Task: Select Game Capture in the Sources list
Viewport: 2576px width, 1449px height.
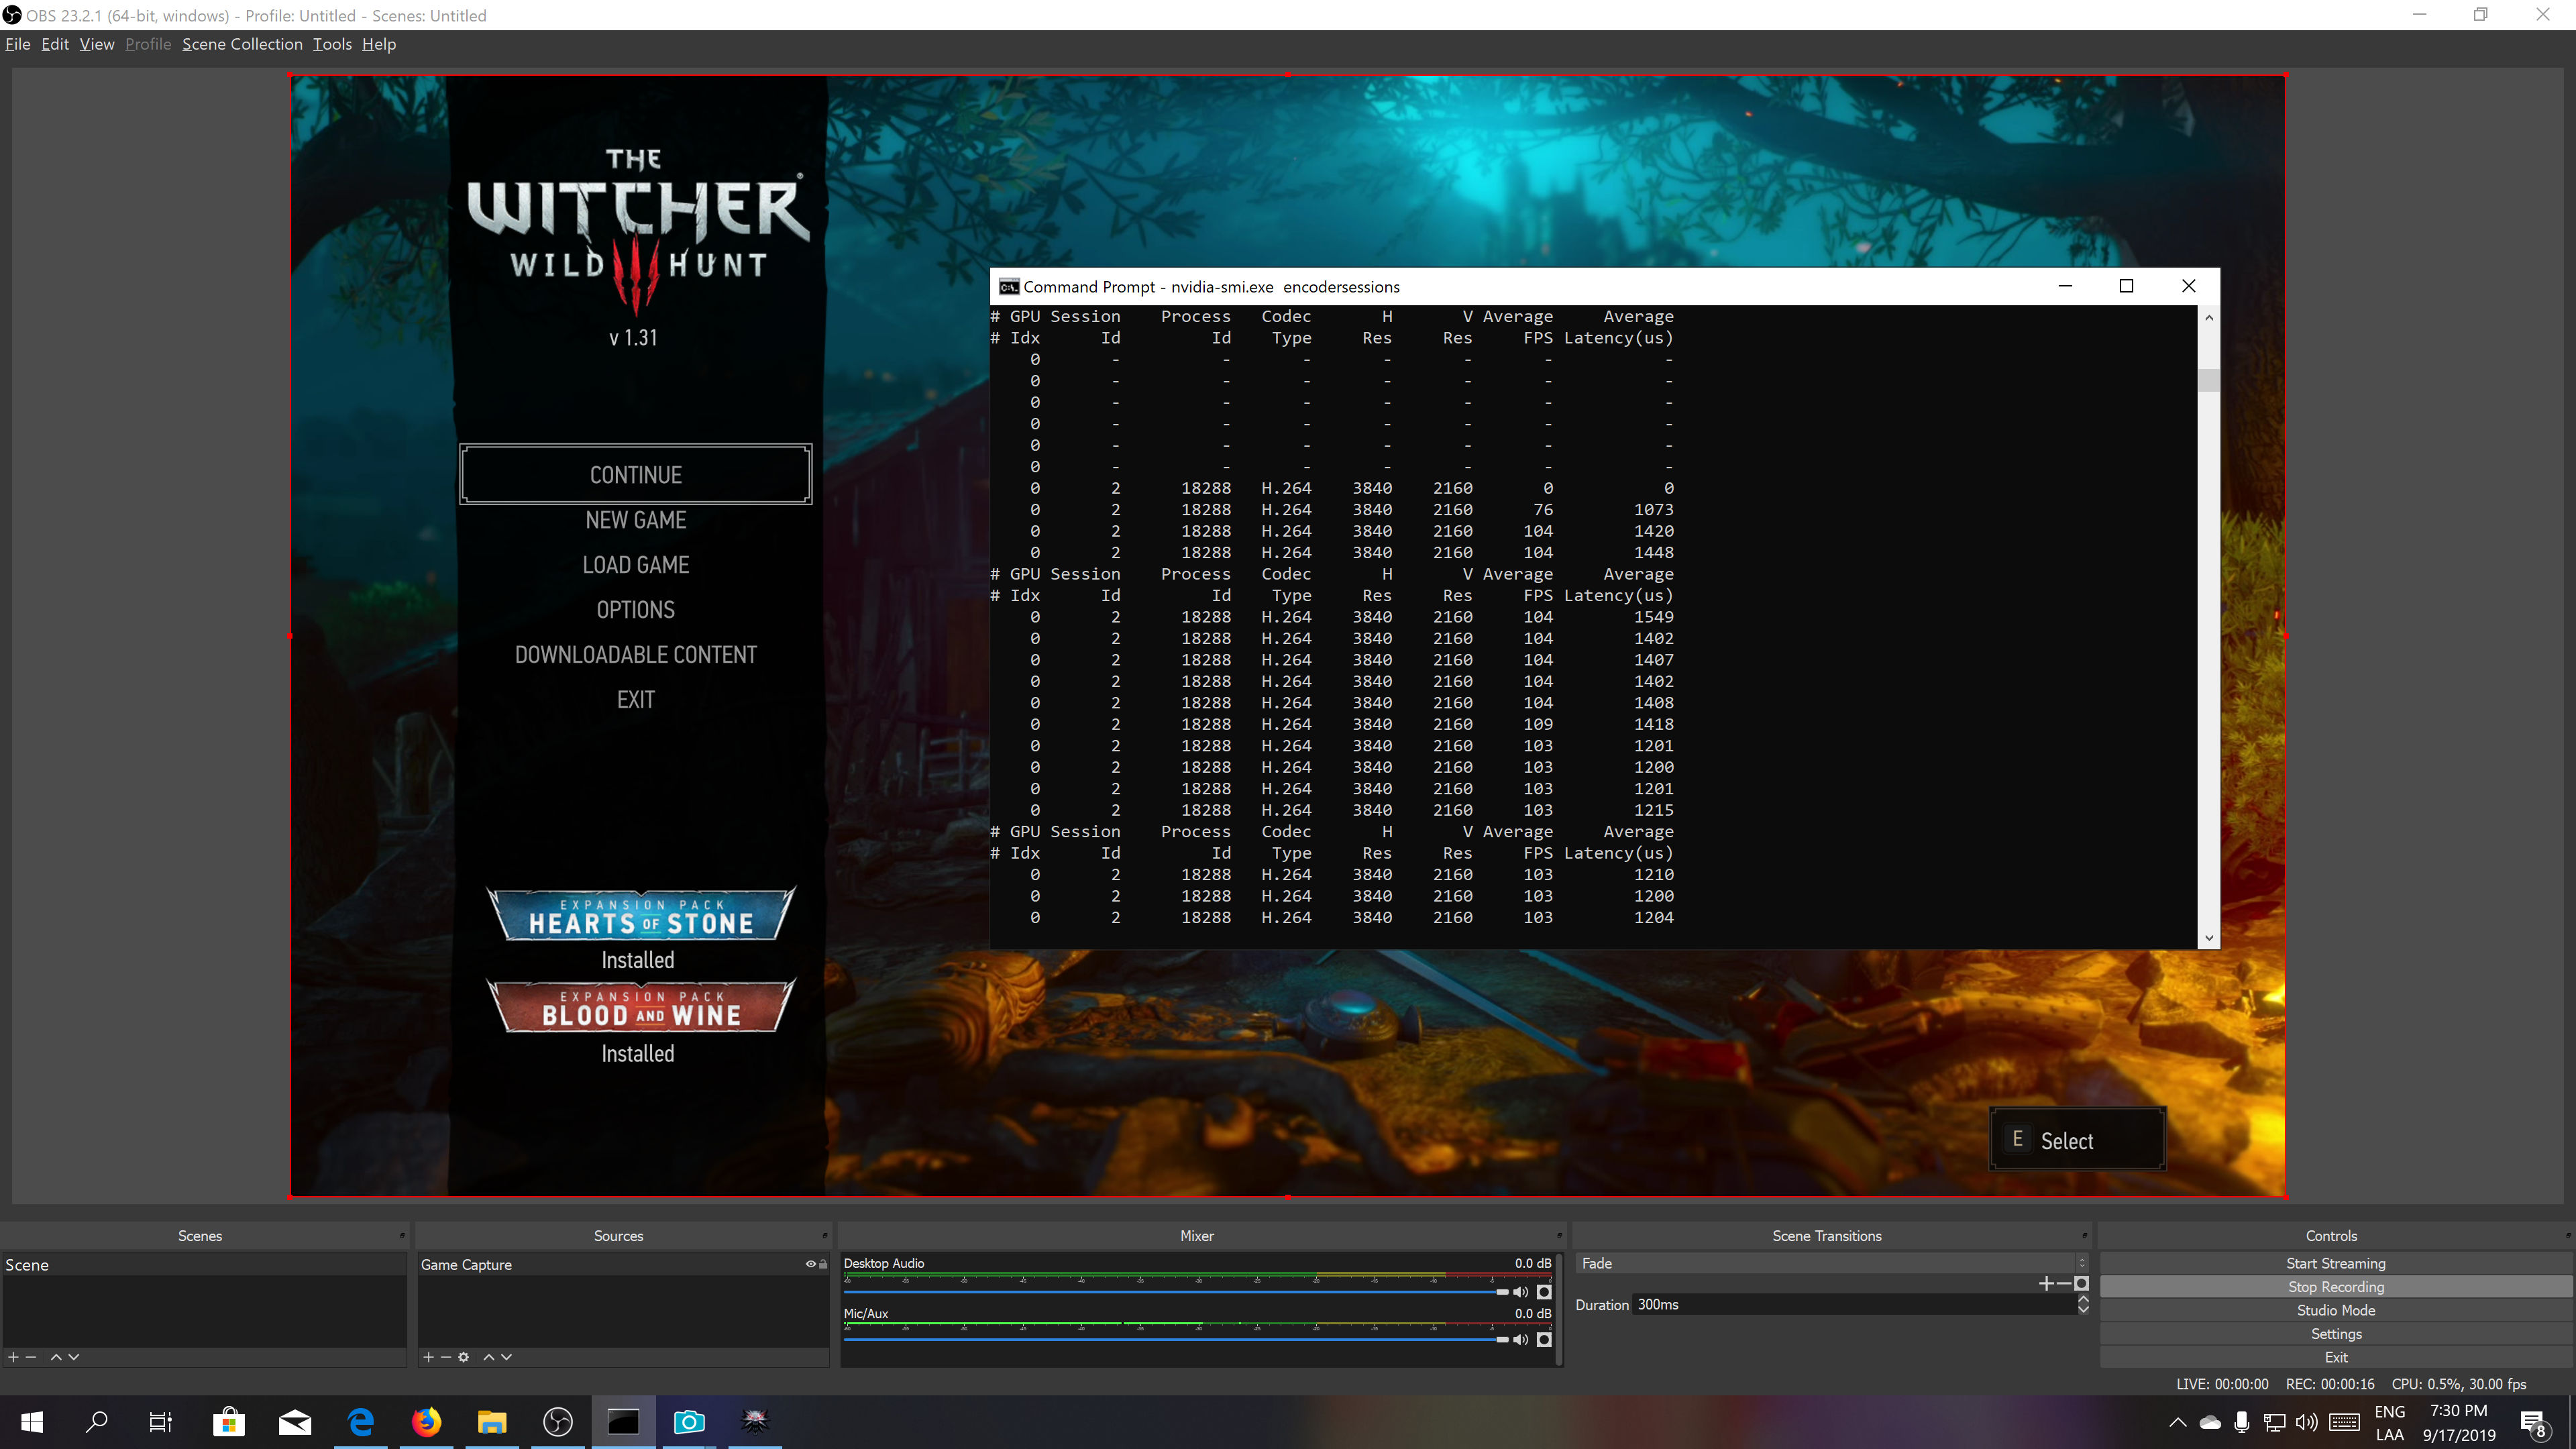Action: point(622,1265)
